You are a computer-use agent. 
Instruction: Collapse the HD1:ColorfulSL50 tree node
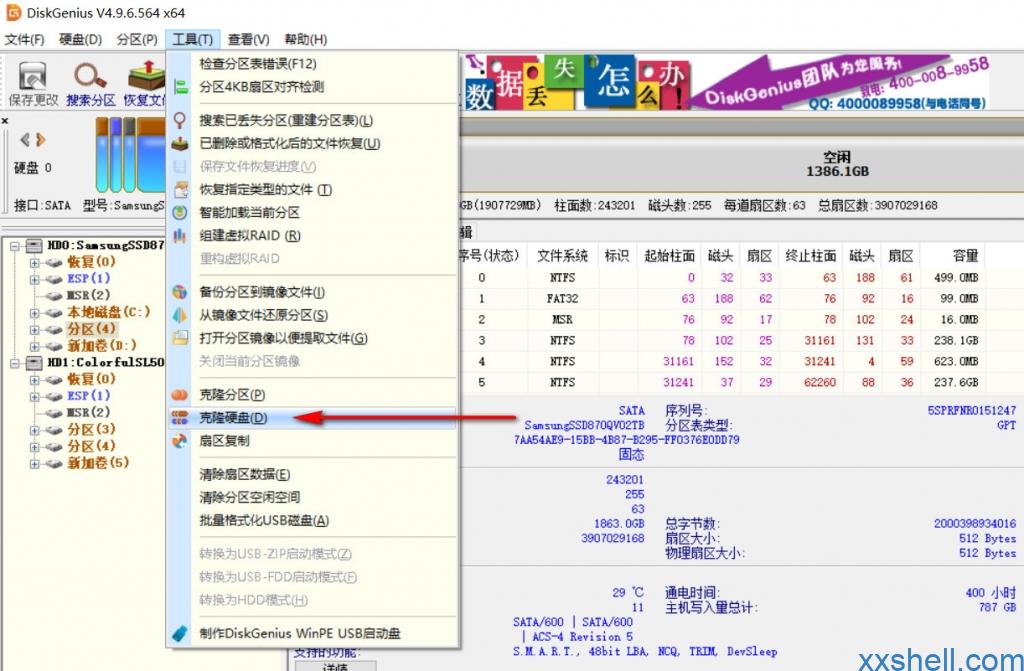click(15, 363)
